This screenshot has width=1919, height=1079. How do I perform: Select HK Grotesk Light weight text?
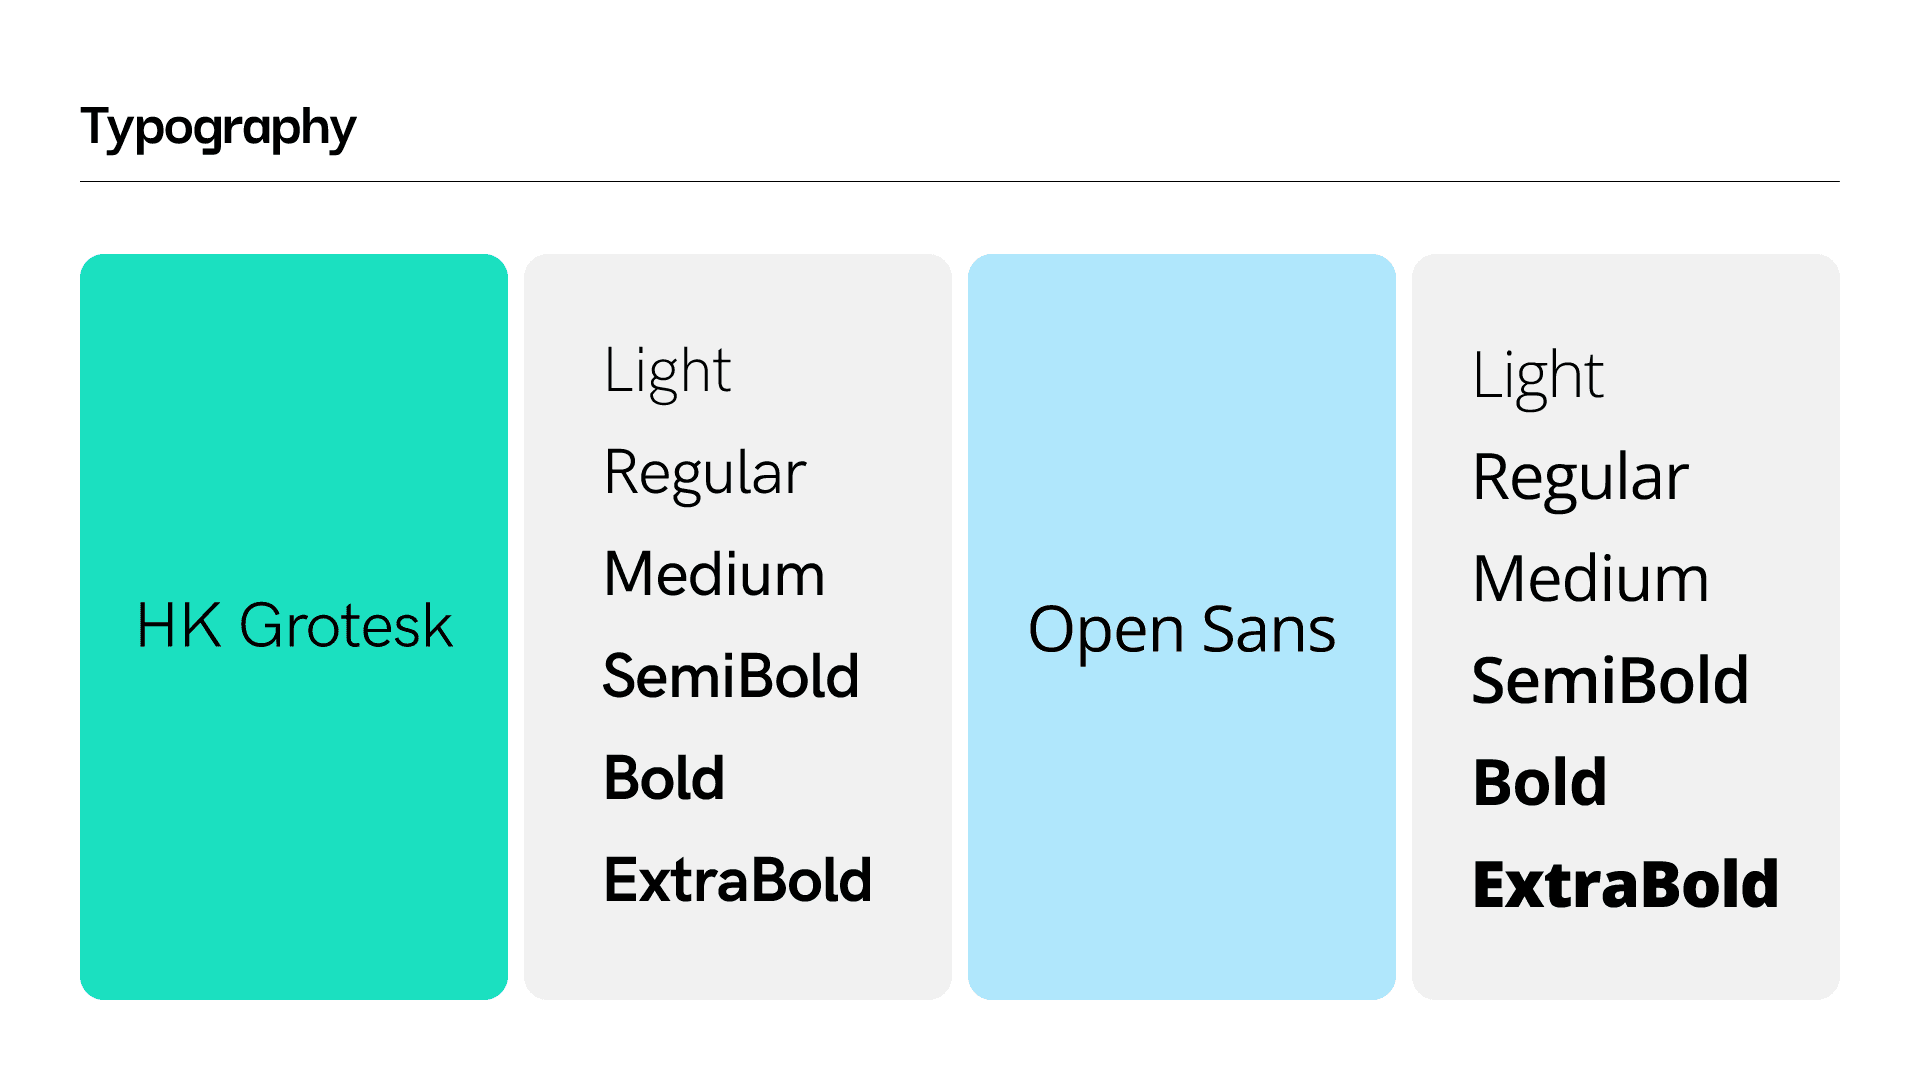point(668,373)
